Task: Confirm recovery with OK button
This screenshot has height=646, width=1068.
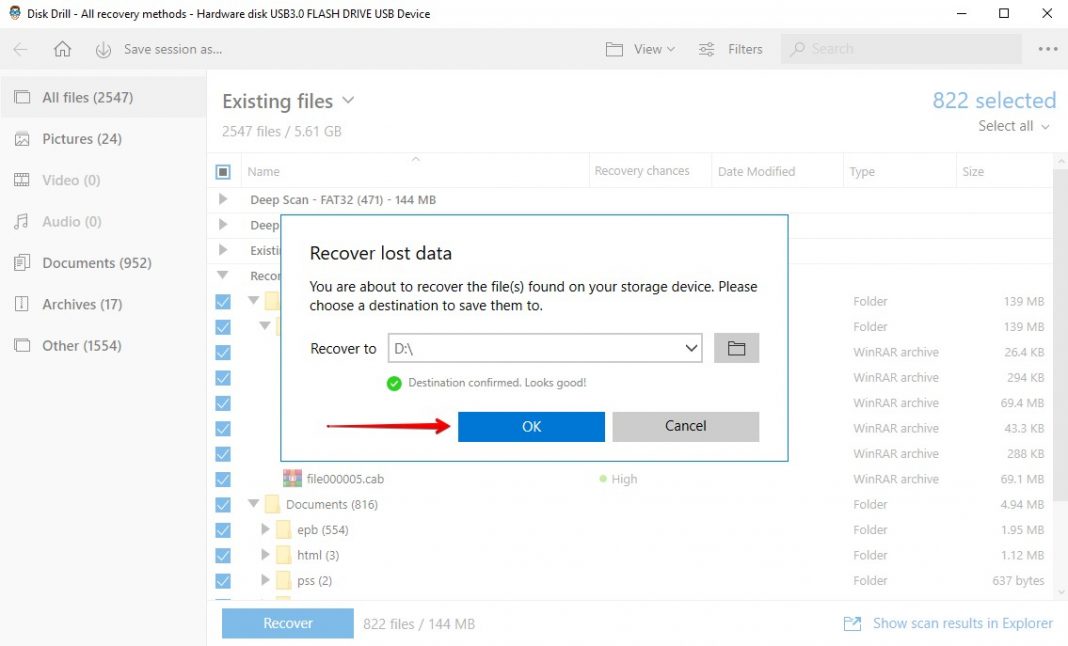Action: (x=530, y=426)
